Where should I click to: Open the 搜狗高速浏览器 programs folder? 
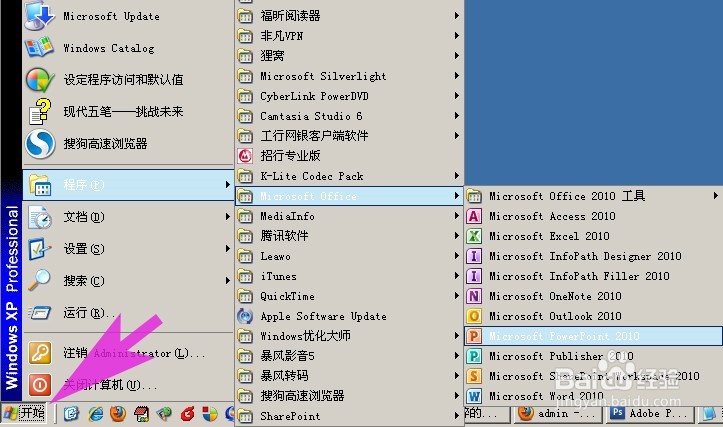click(350, 396)
